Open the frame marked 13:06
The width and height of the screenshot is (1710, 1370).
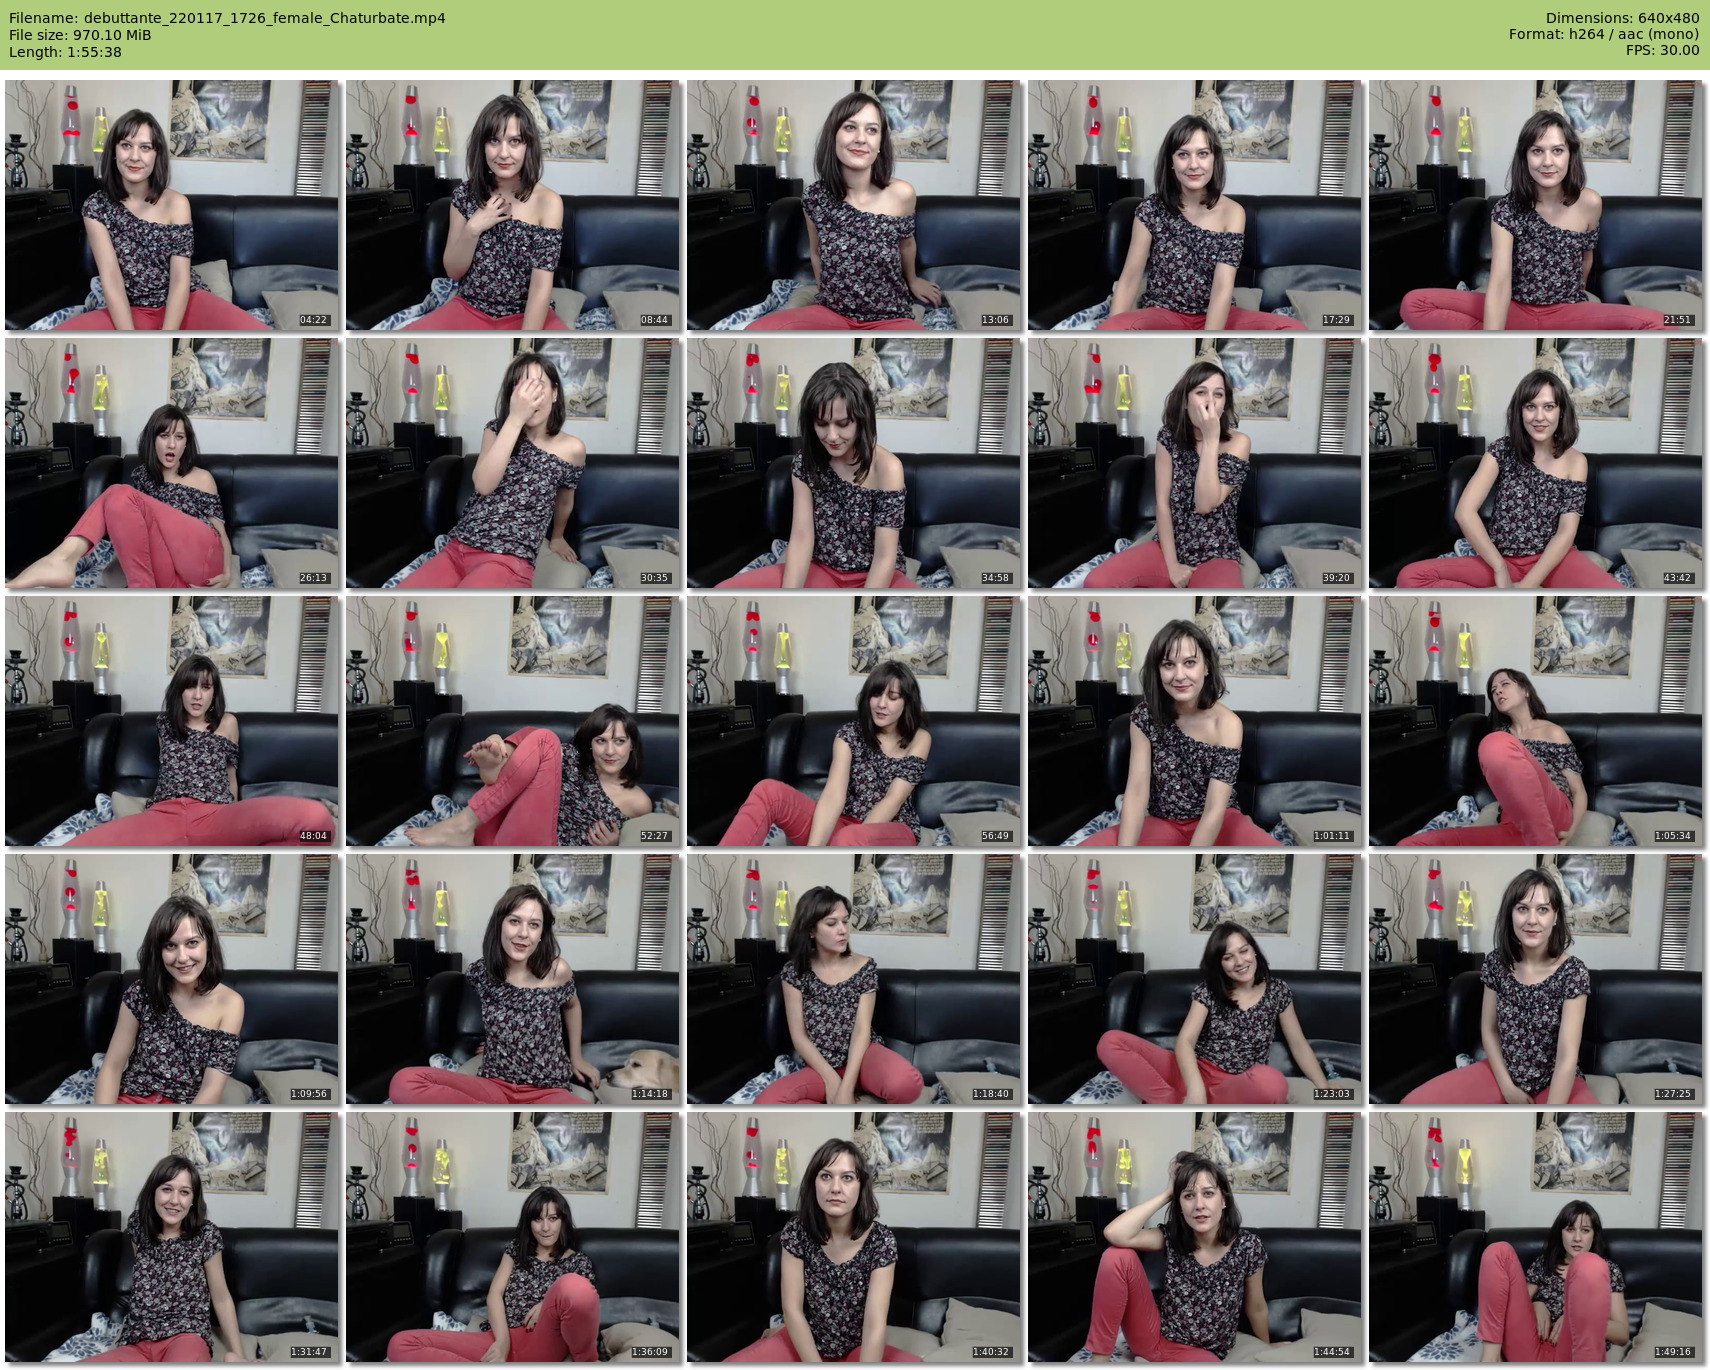pos(854,205)
